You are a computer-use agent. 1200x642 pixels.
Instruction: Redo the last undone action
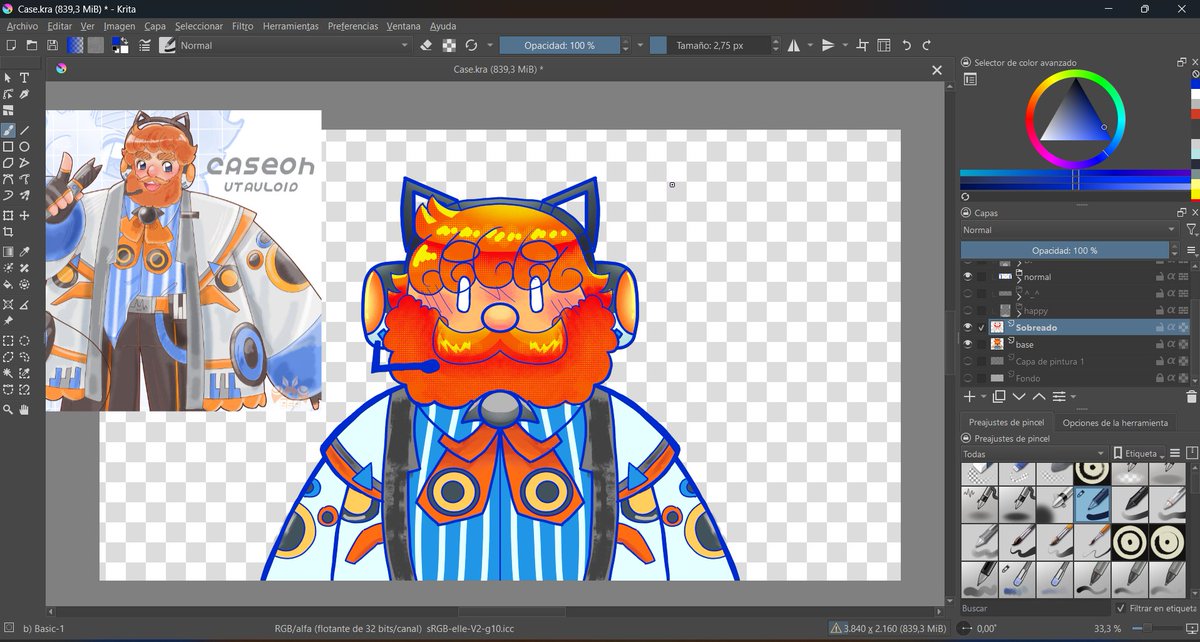tap(927, 45)
